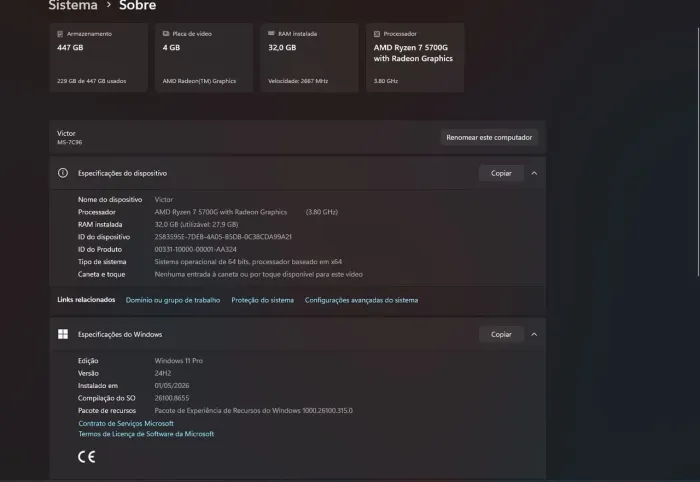Screen dimensions: 700x482
Task: Select product ID 00331-10000-00001-AA324
Action: 196,249
